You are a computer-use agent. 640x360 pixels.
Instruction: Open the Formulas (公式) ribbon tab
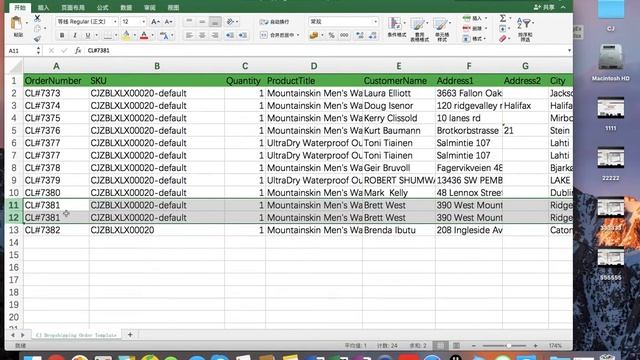102,8
